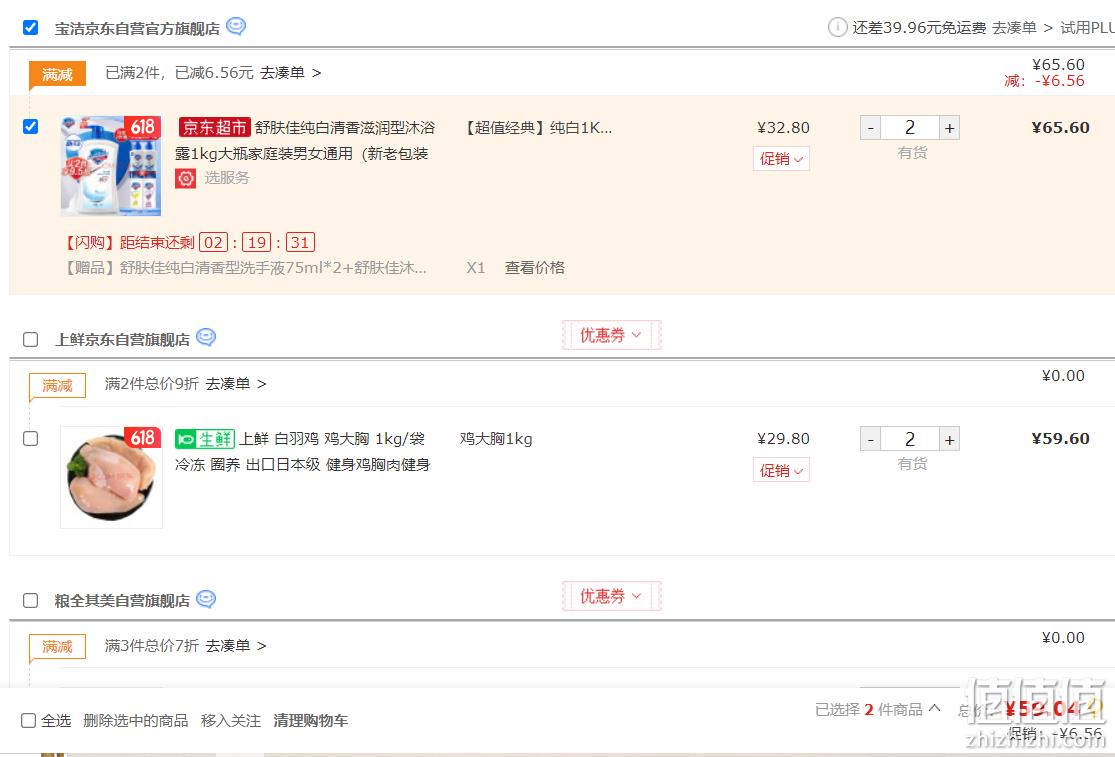Viewport: 1115px width, 757px height.
Task: Click the ¥29.80 unit price
Action: [x=784, y=439]
